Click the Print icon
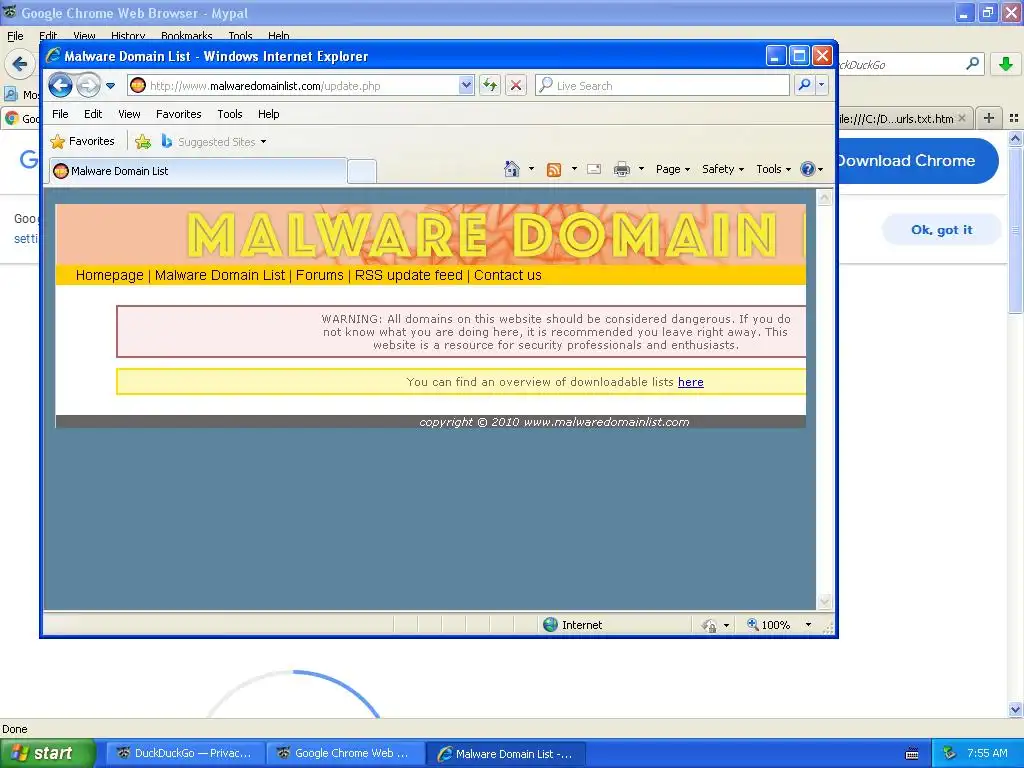 click(x=622, y=170)
